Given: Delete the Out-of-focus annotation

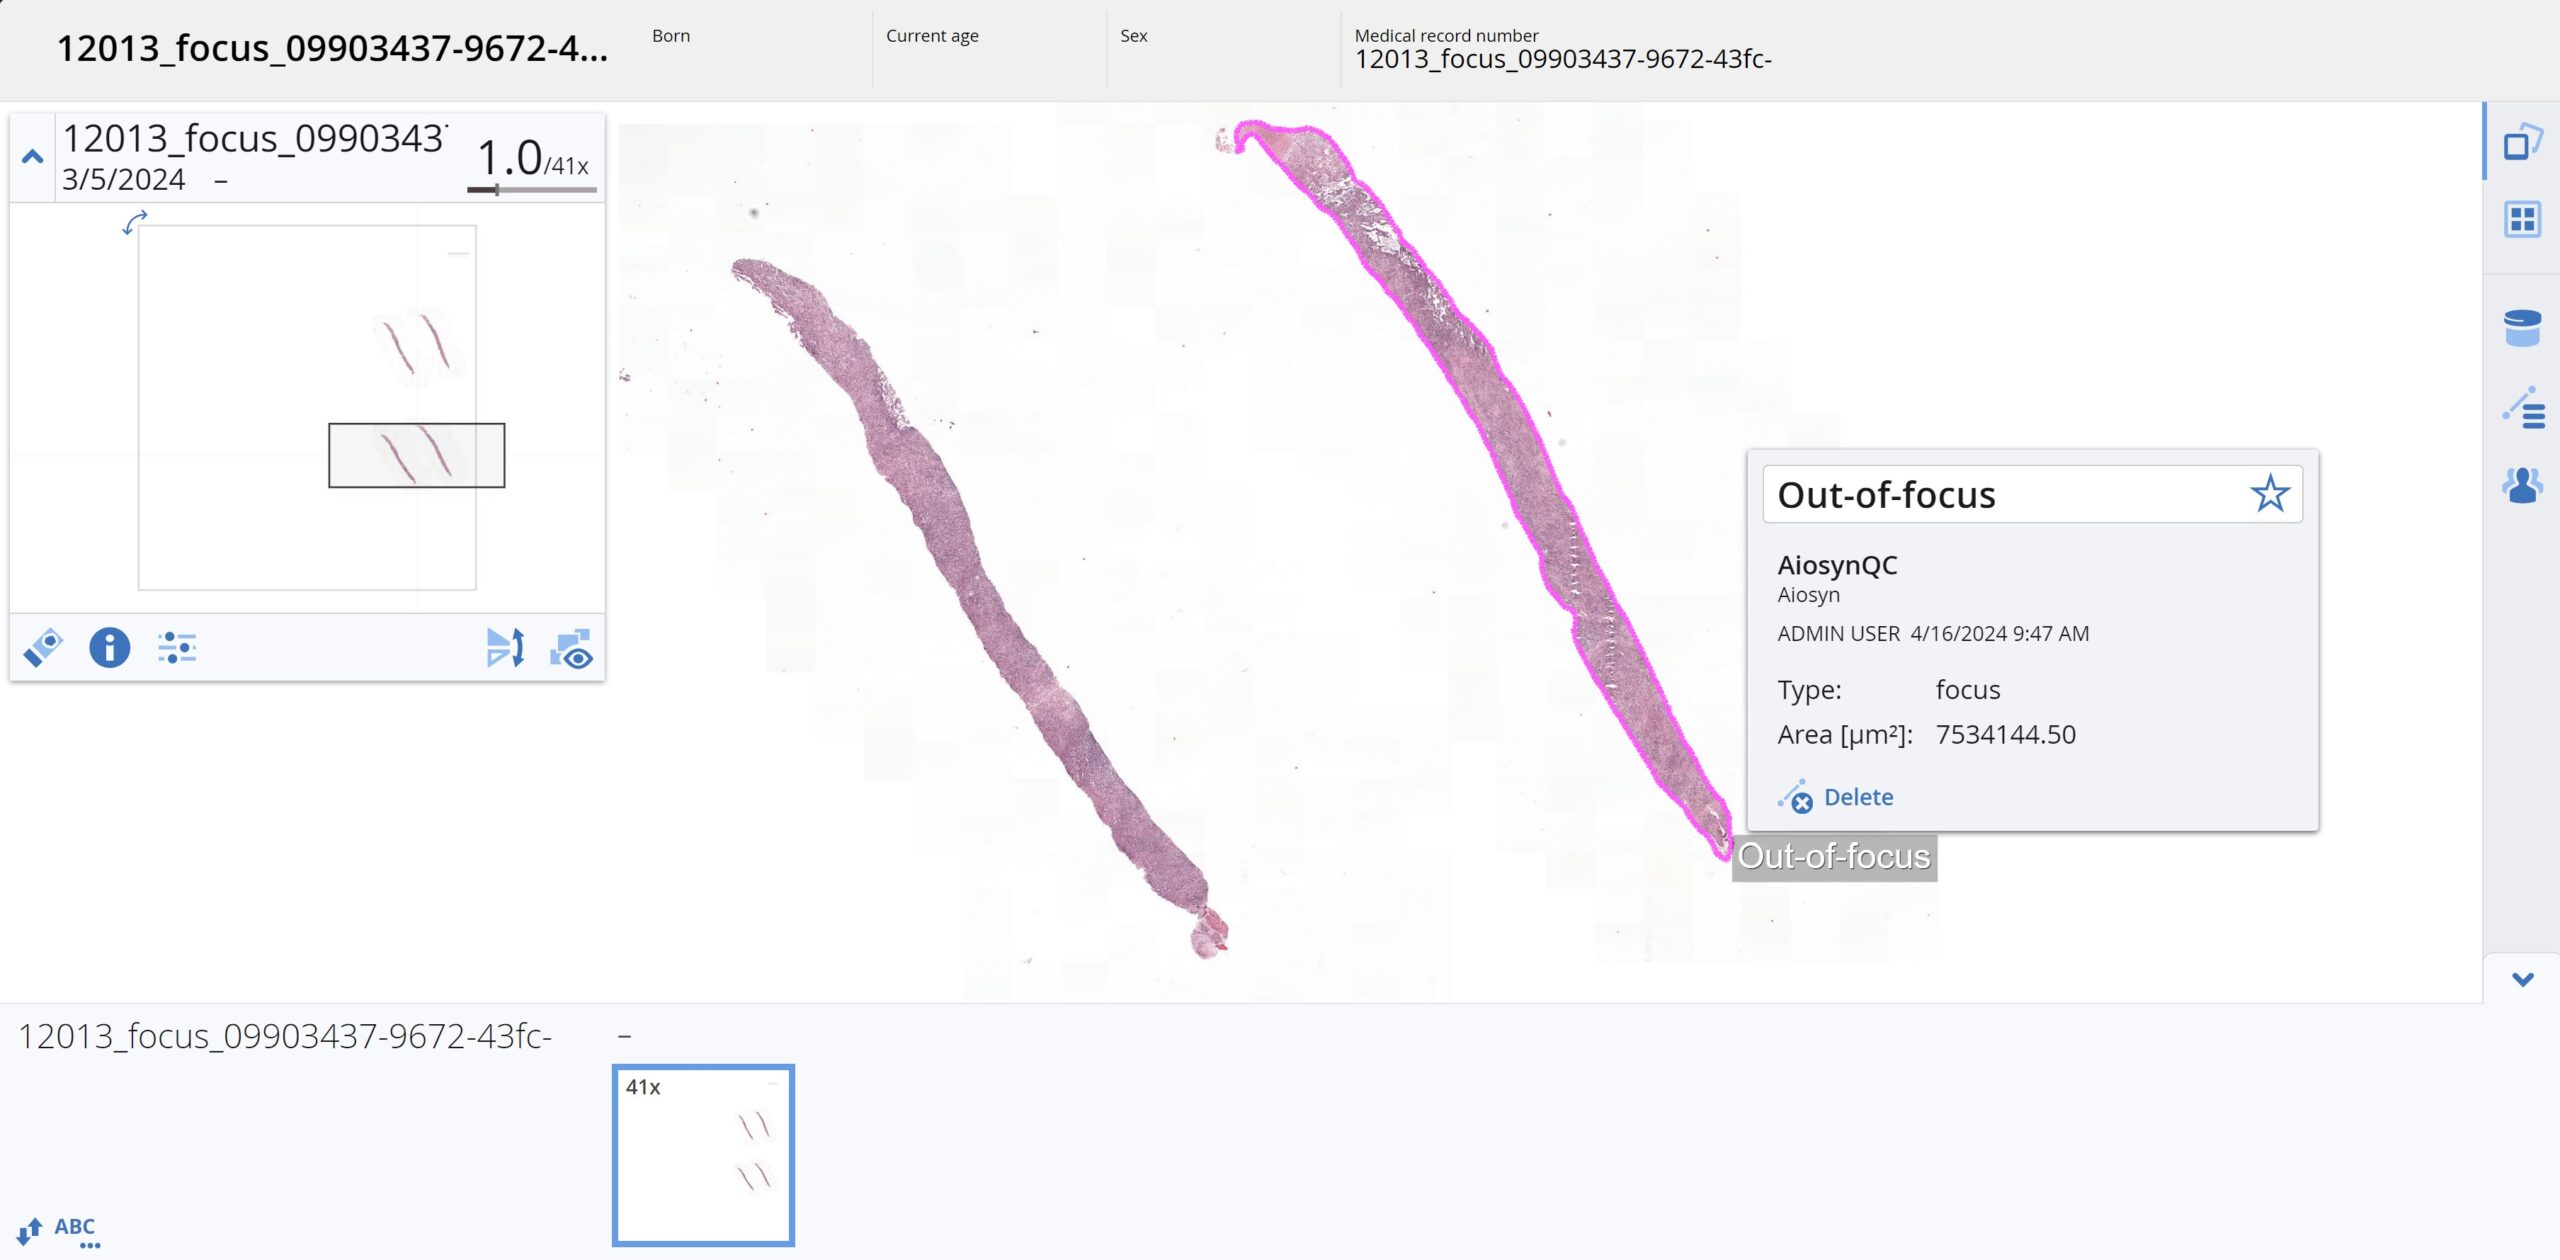Looking at the screenshot, I should pyautogui.click(x=1836, y=797).
